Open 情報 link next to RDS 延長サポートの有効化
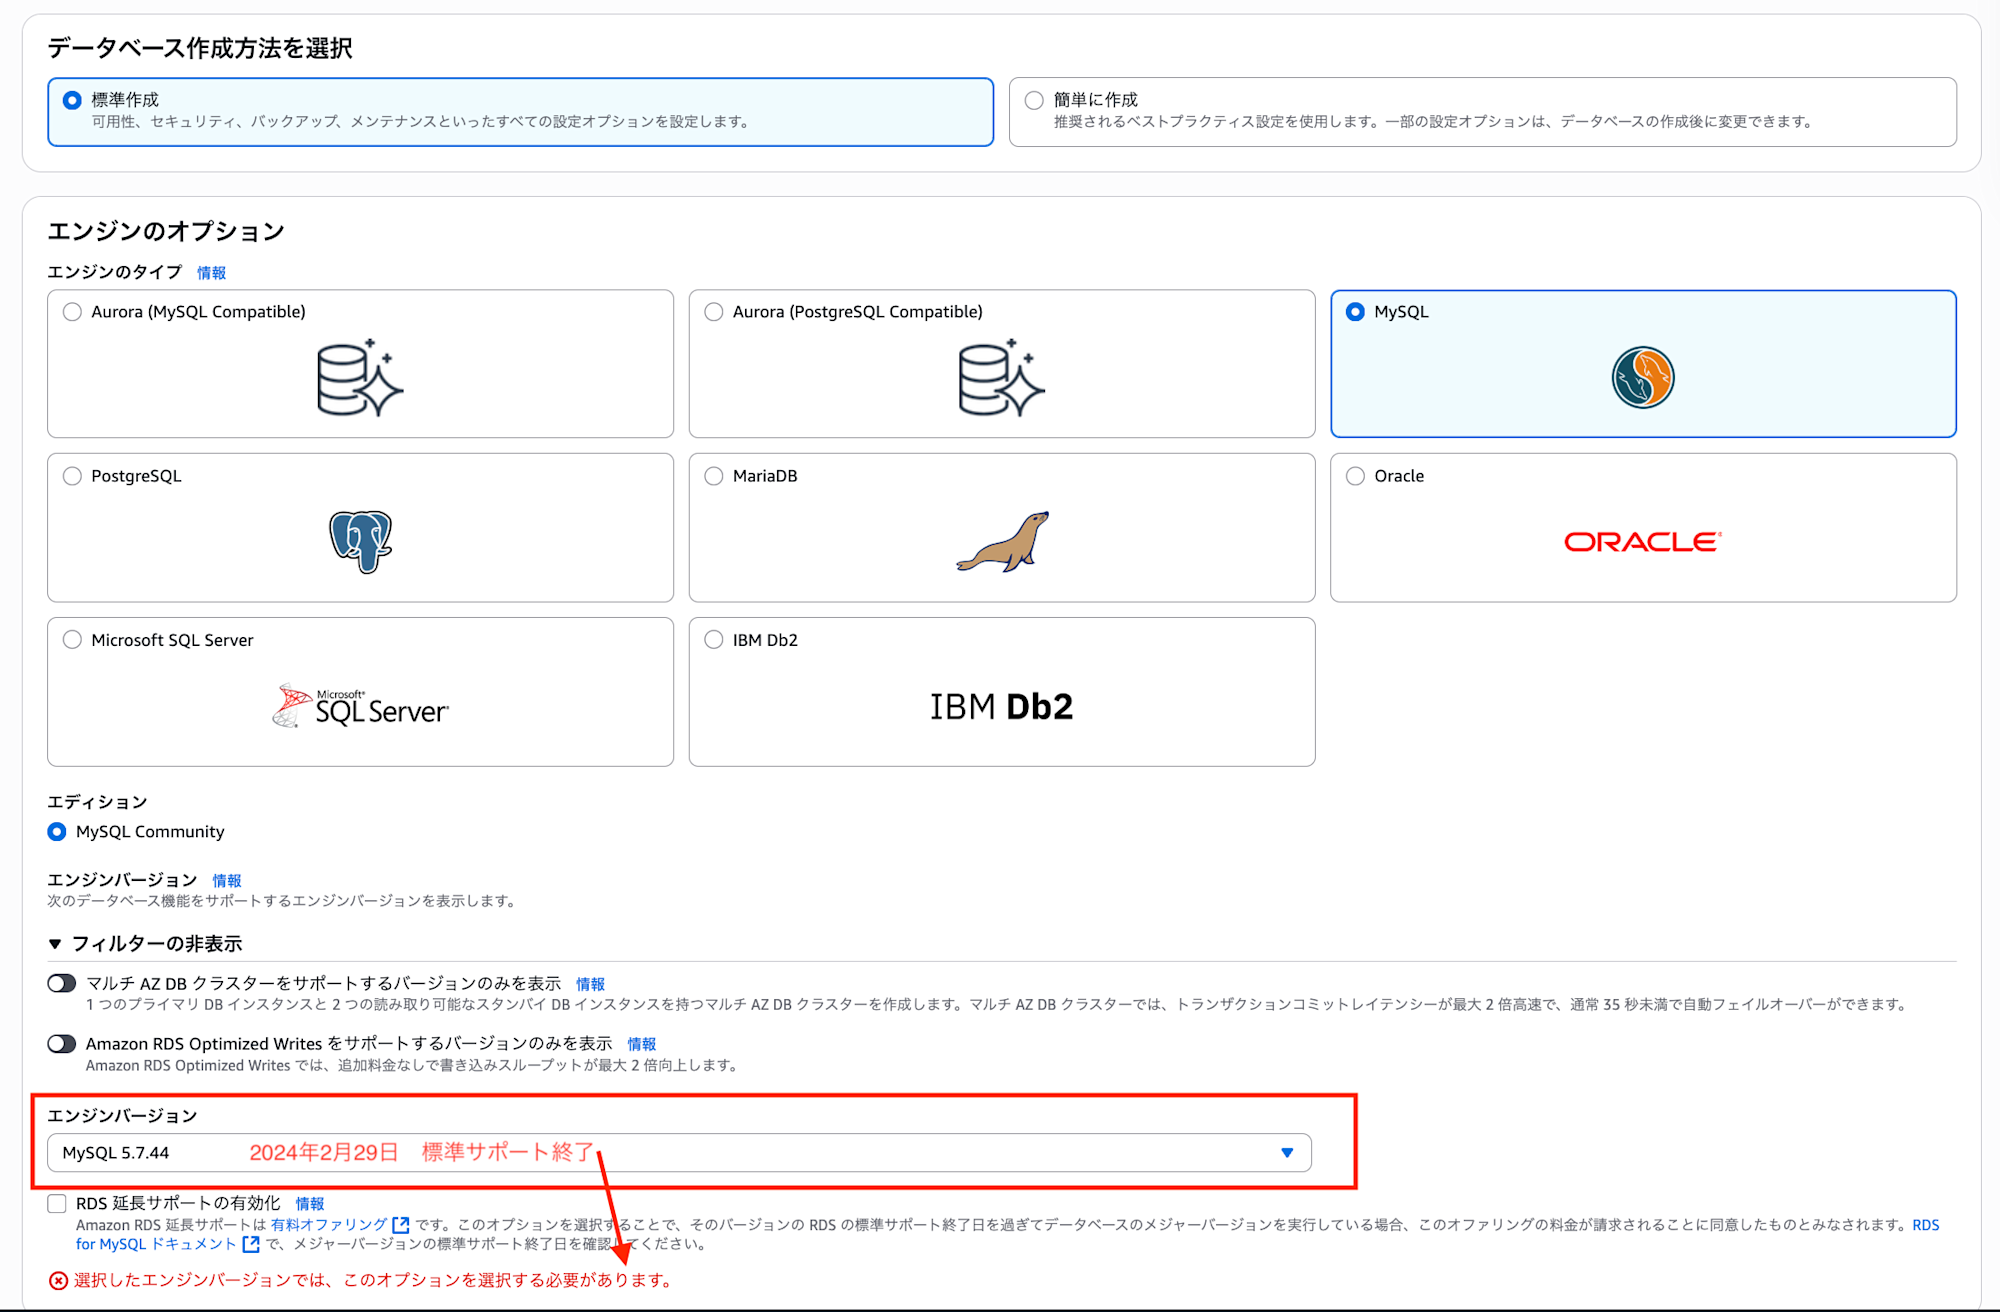 [x=310, y=1205]
